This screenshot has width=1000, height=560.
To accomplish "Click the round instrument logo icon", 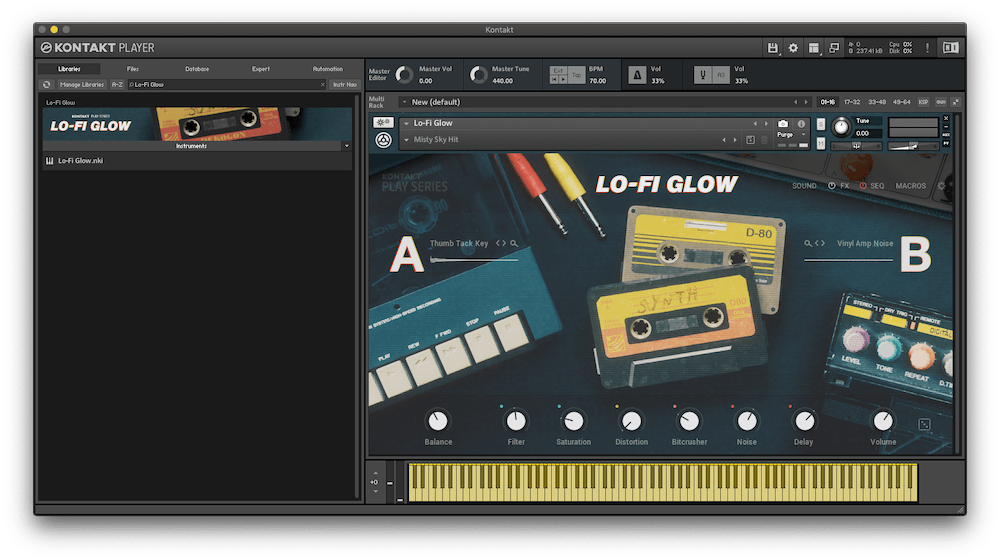I will 383,140.
